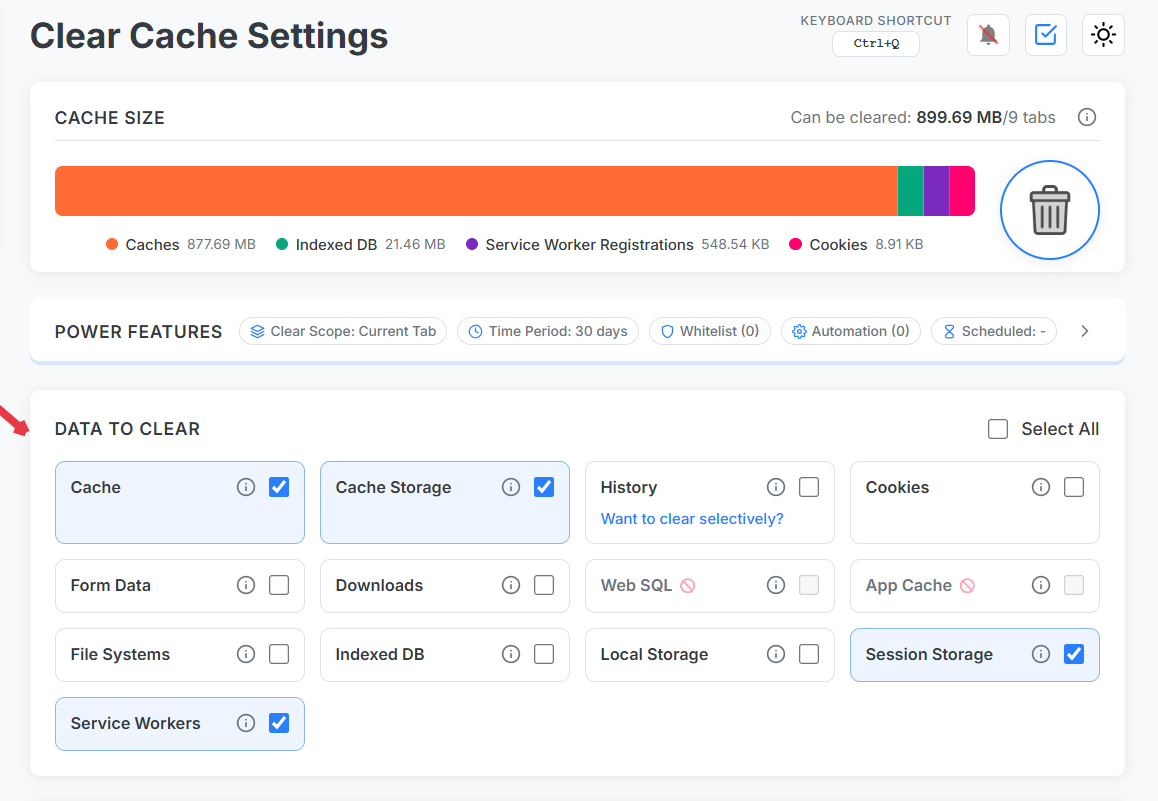Open the Clear Scope: Current Tab option
Screen dimensions: 1158x801
(x=343, y=331)
